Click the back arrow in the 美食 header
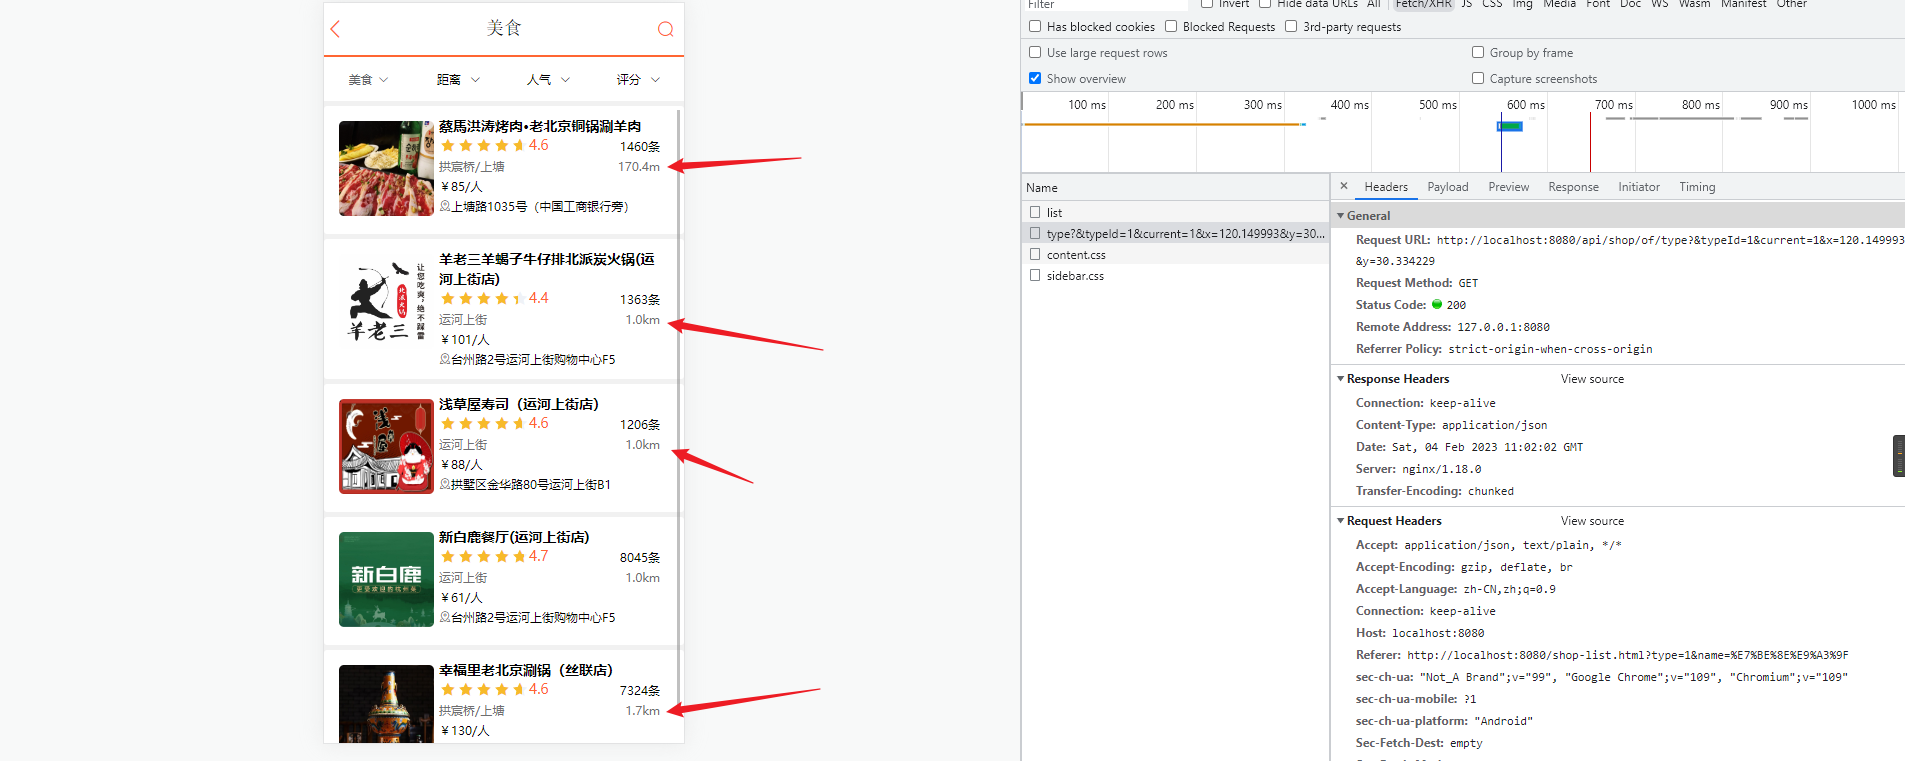 tap(336, 29)
